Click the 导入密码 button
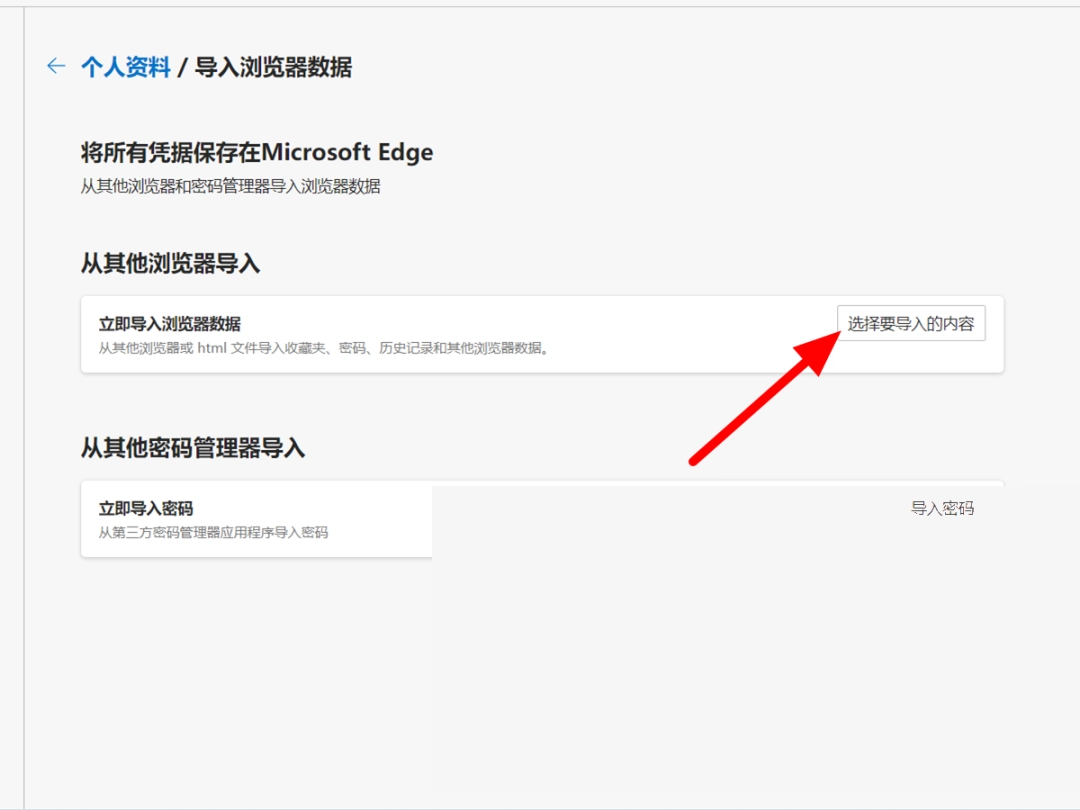Viewport: 1080px width, 810px height. point(942,508)
